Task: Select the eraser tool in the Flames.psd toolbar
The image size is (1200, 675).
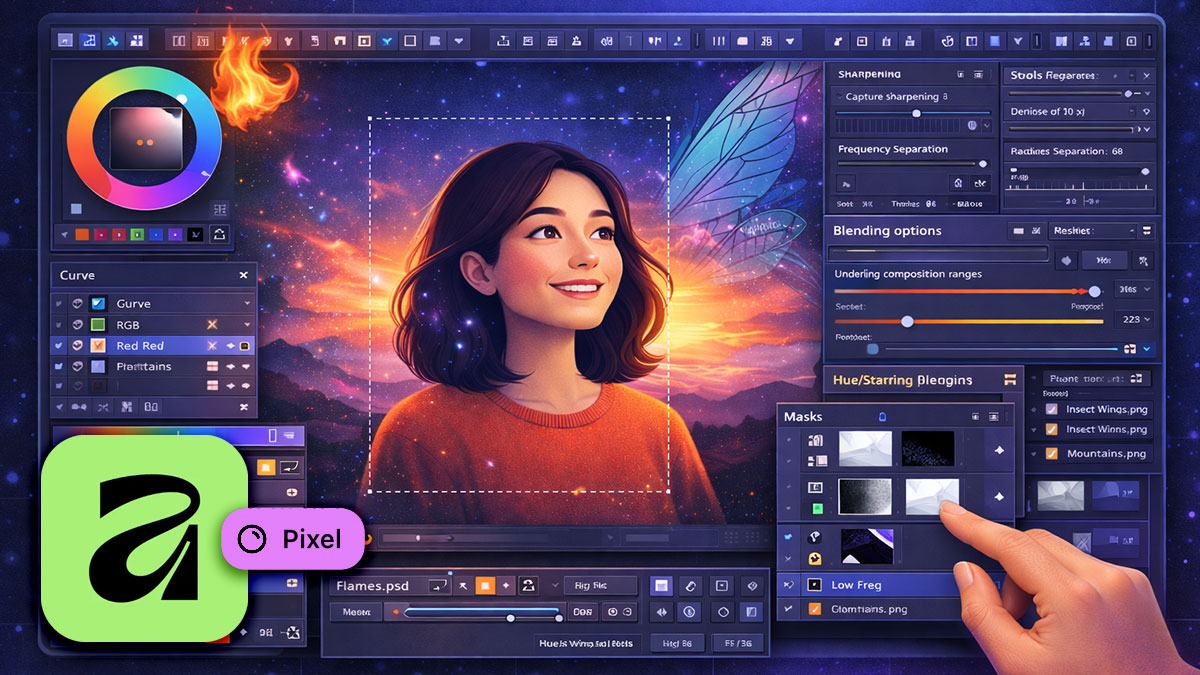Action: tap(690, 586)
